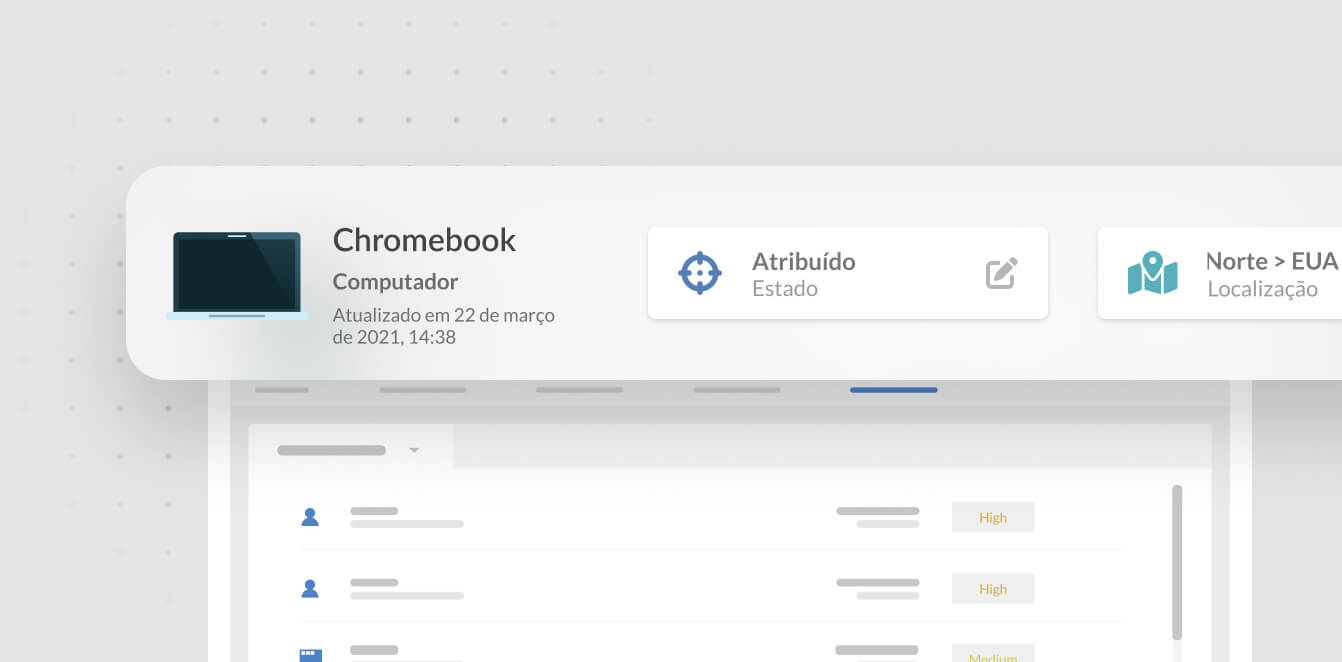Click the High badge in the first row

[992, 517]
